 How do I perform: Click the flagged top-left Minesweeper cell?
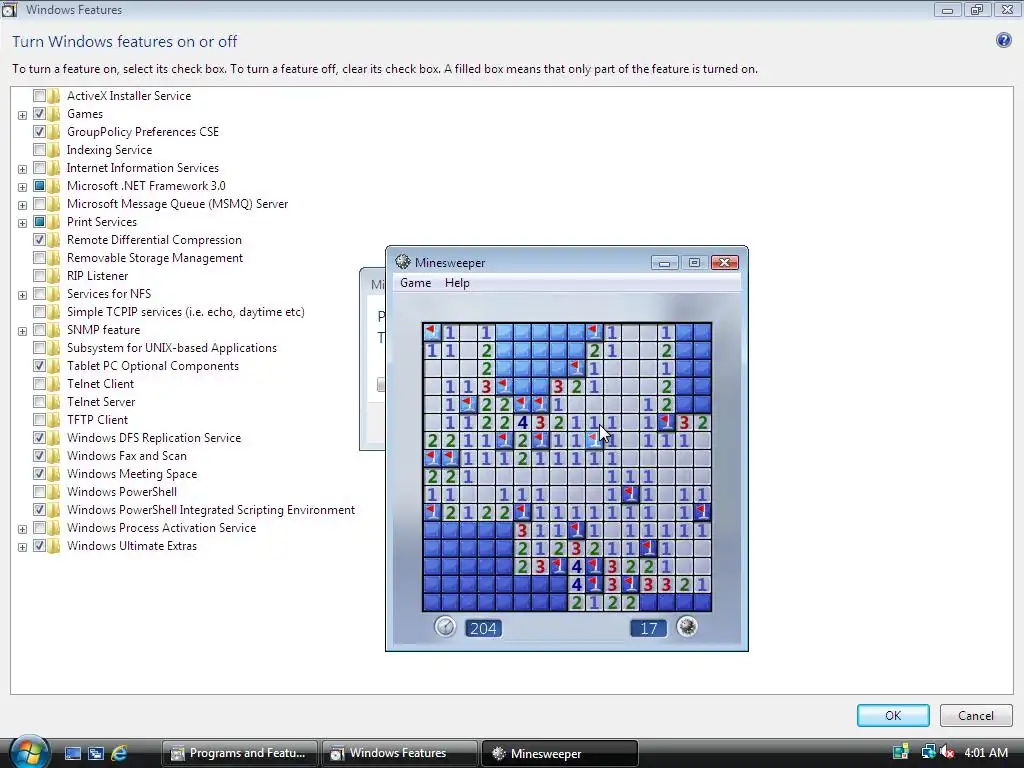tap(432, 332)
